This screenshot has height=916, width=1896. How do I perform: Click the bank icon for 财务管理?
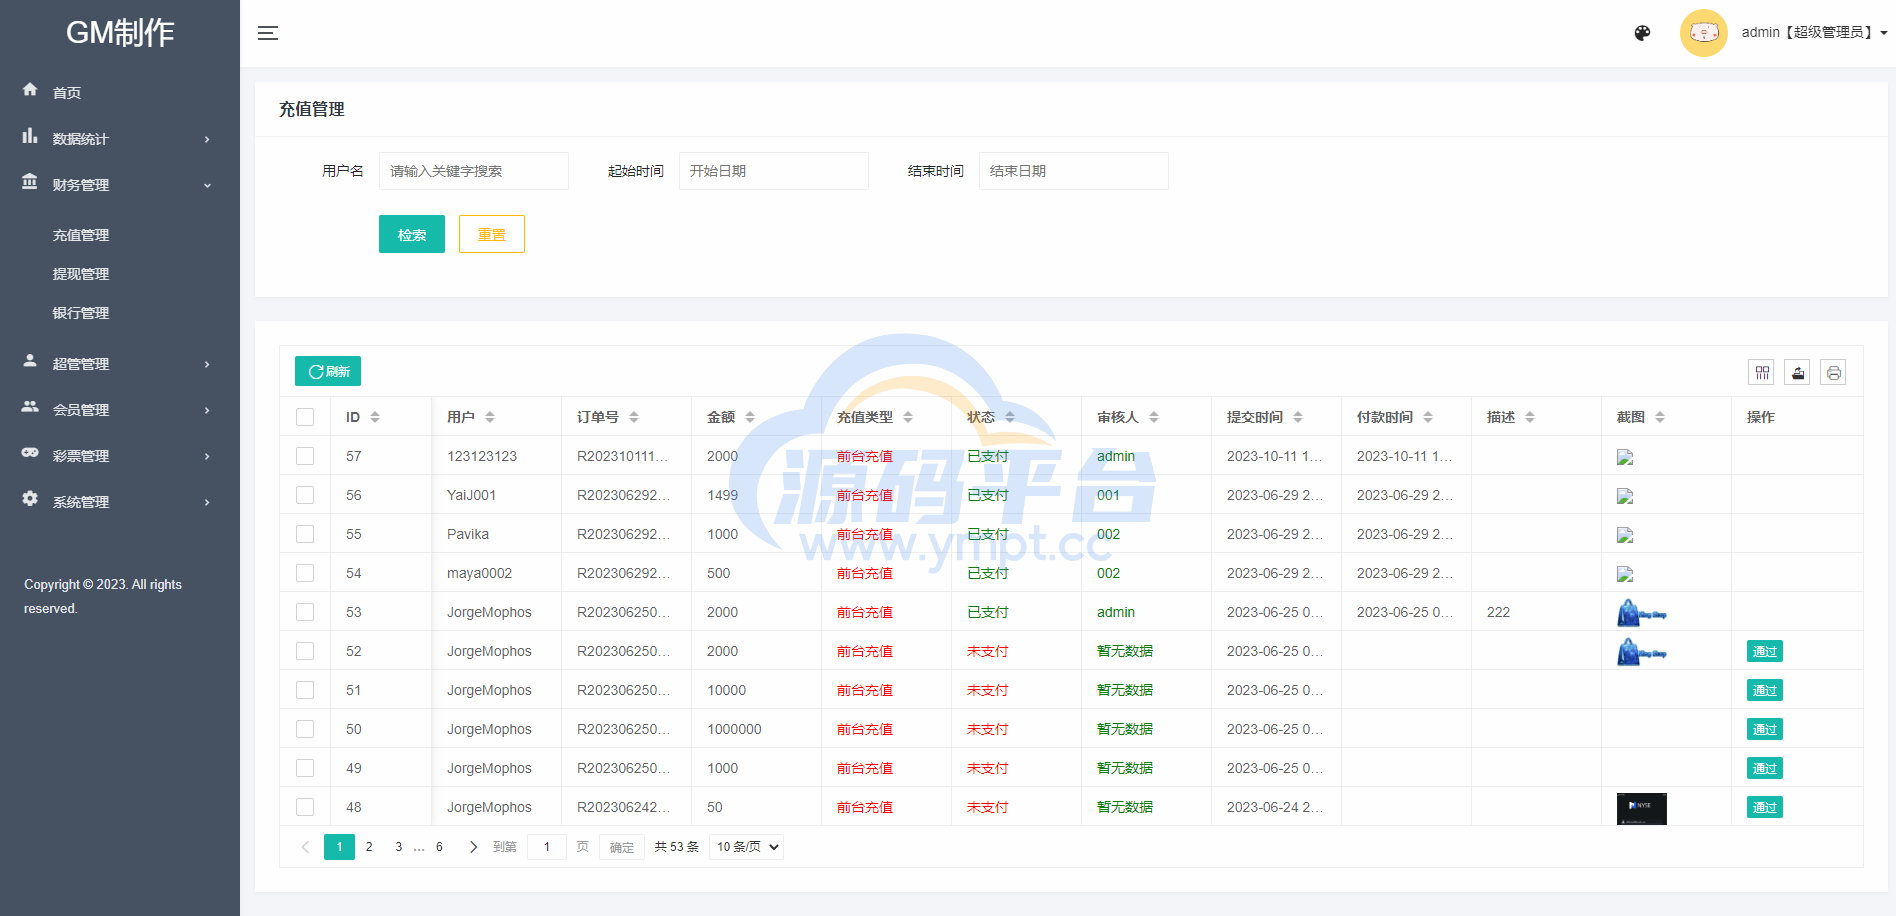pyautogui.click(x=30, y=182)
